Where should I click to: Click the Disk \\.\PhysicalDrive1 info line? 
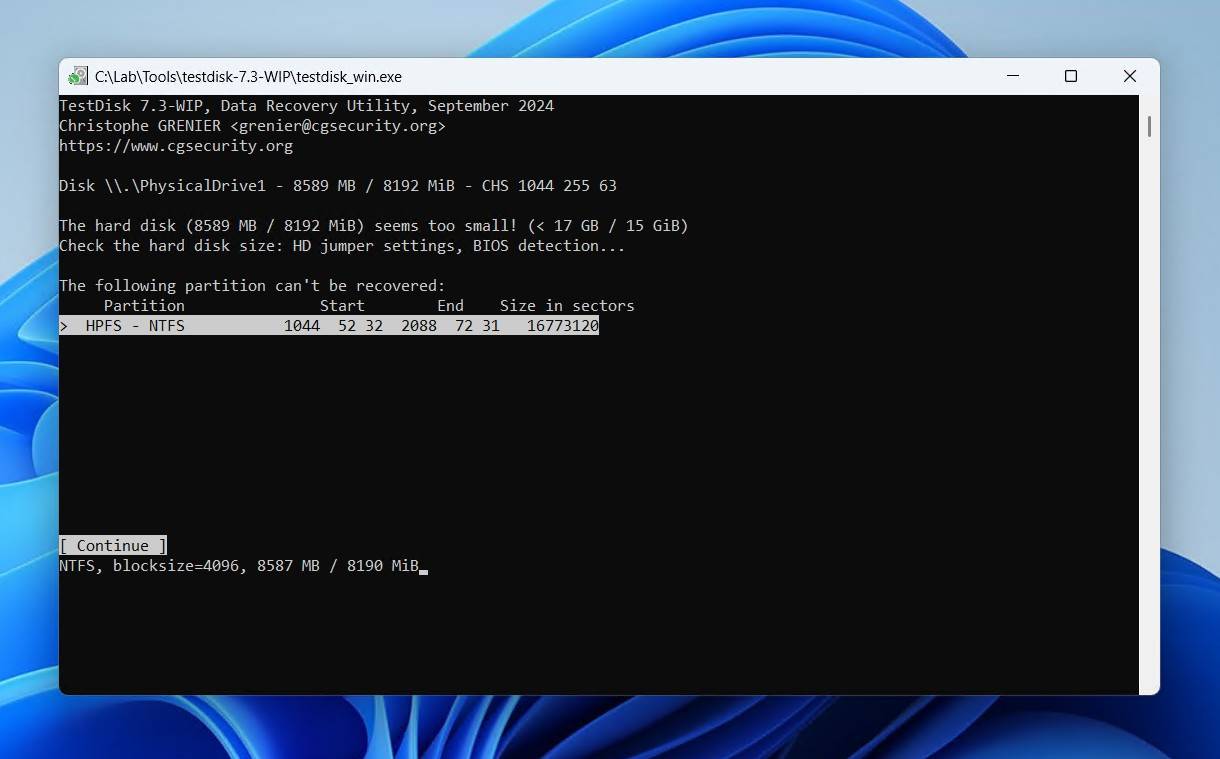(337, 186)
